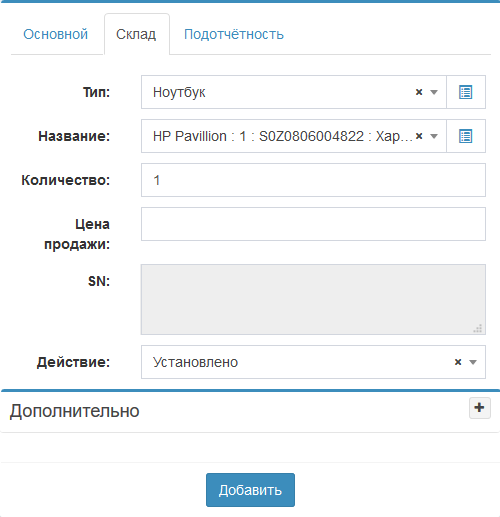
Task: Focus the Цена продажи input field
Action: (x=313, y=224)
